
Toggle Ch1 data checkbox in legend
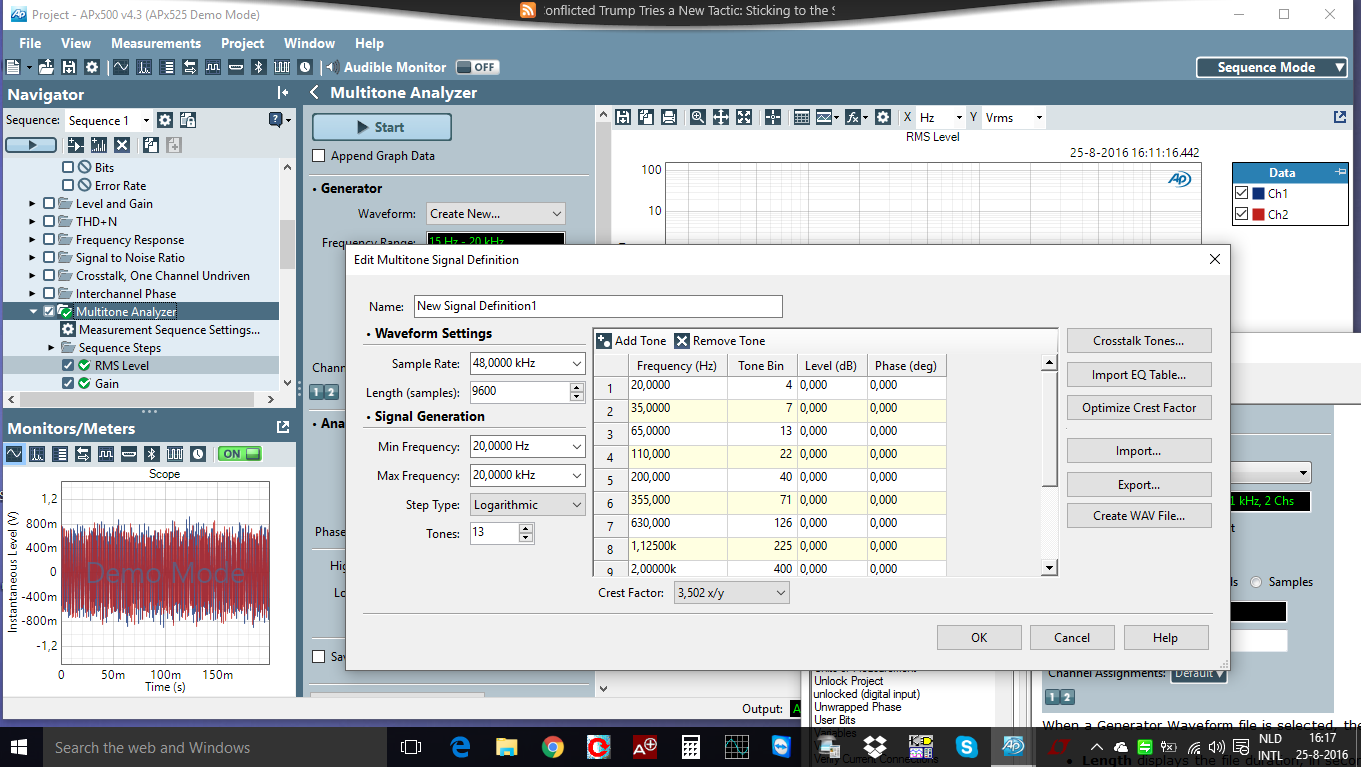point(1241,193)
